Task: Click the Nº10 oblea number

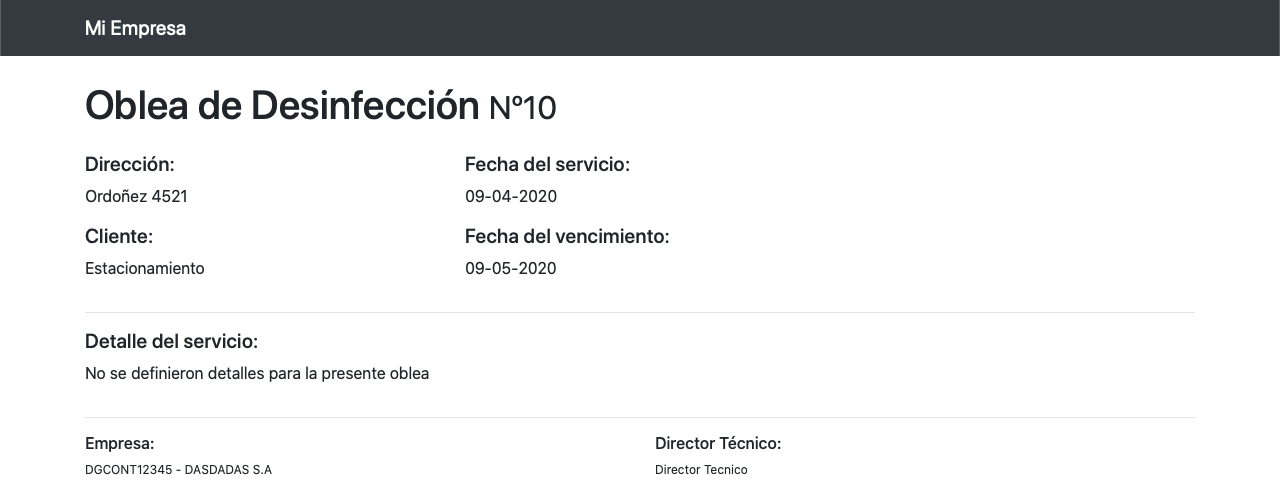Action: tap(522, 108)
